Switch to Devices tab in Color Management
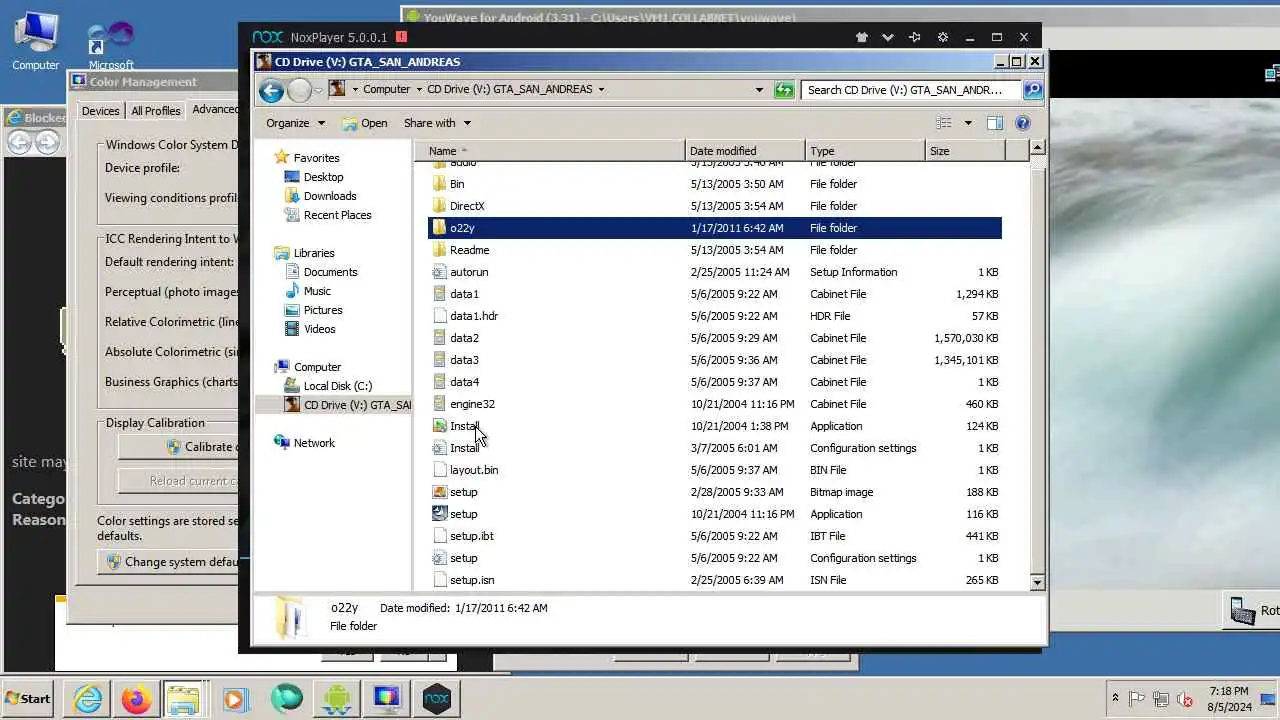The image size is (1280, 720). [100, 111]
